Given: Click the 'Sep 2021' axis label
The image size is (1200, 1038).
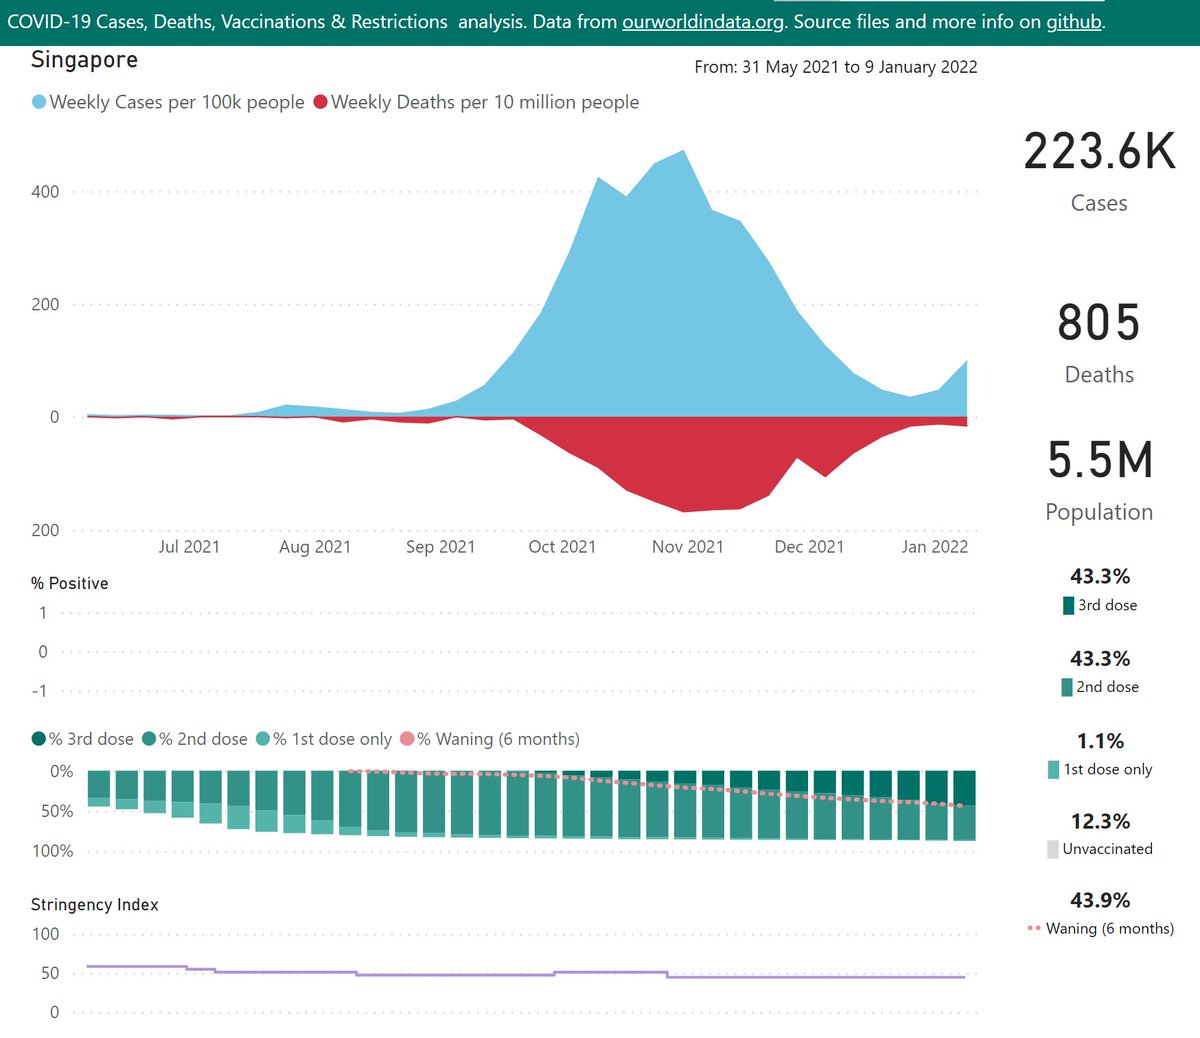Looking at the screenshot, I should coord(440,547).
